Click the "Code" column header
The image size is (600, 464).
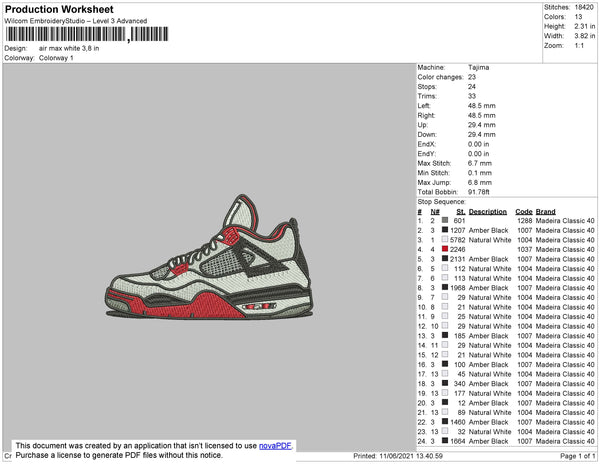[x=524, y=212]
